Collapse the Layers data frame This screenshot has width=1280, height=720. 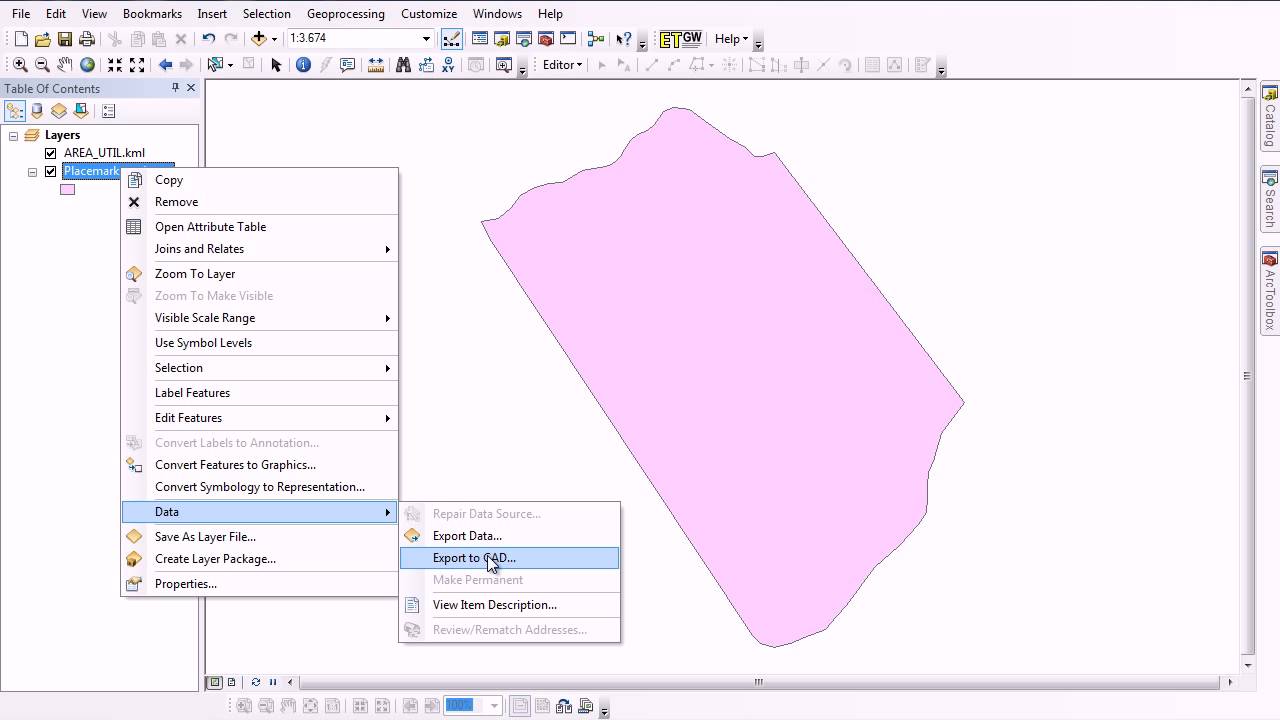tap(14, 135)
